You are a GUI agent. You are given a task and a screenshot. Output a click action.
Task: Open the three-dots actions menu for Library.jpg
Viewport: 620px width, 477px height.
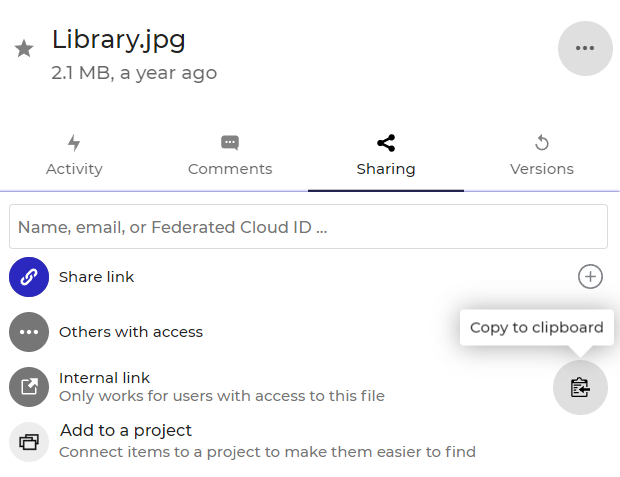585,48
